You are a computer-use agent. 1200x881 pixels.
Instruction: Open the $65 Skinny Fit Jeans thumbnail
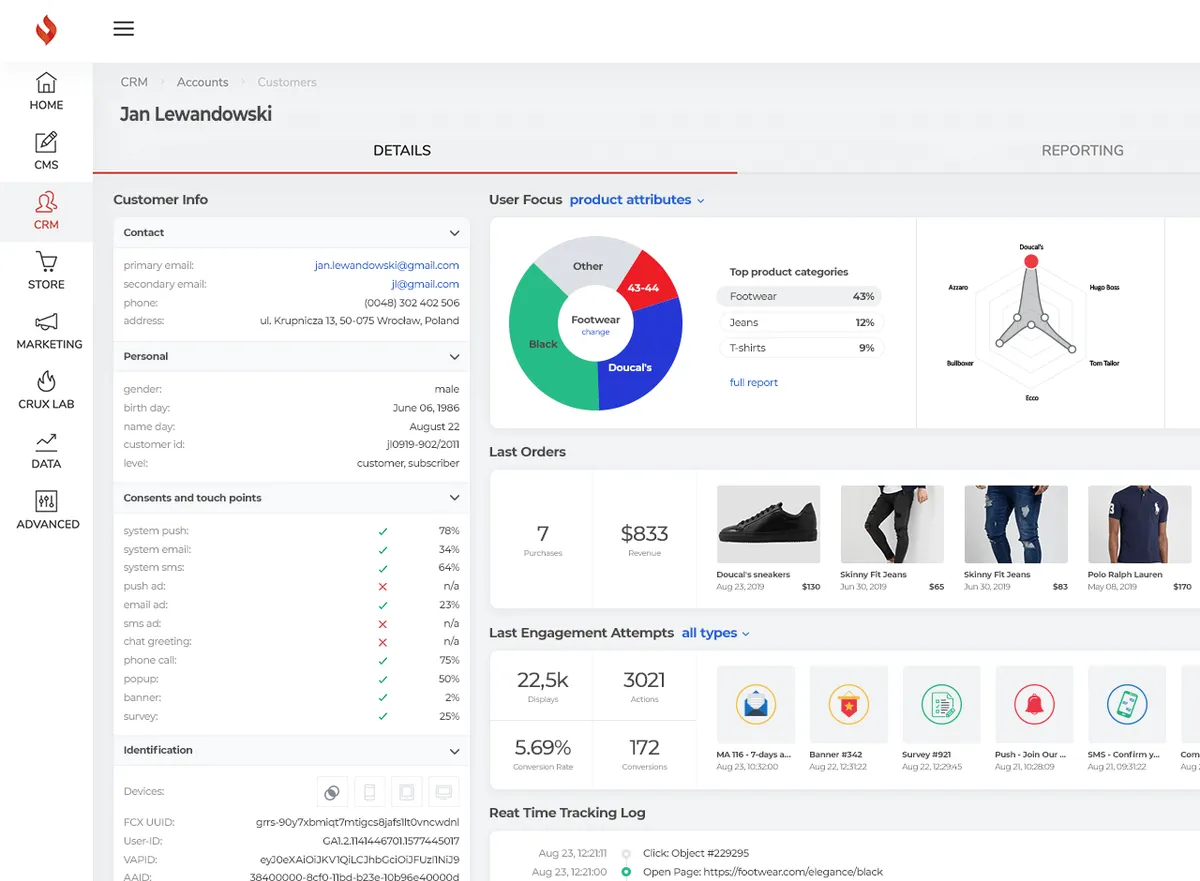coord(892,524)
